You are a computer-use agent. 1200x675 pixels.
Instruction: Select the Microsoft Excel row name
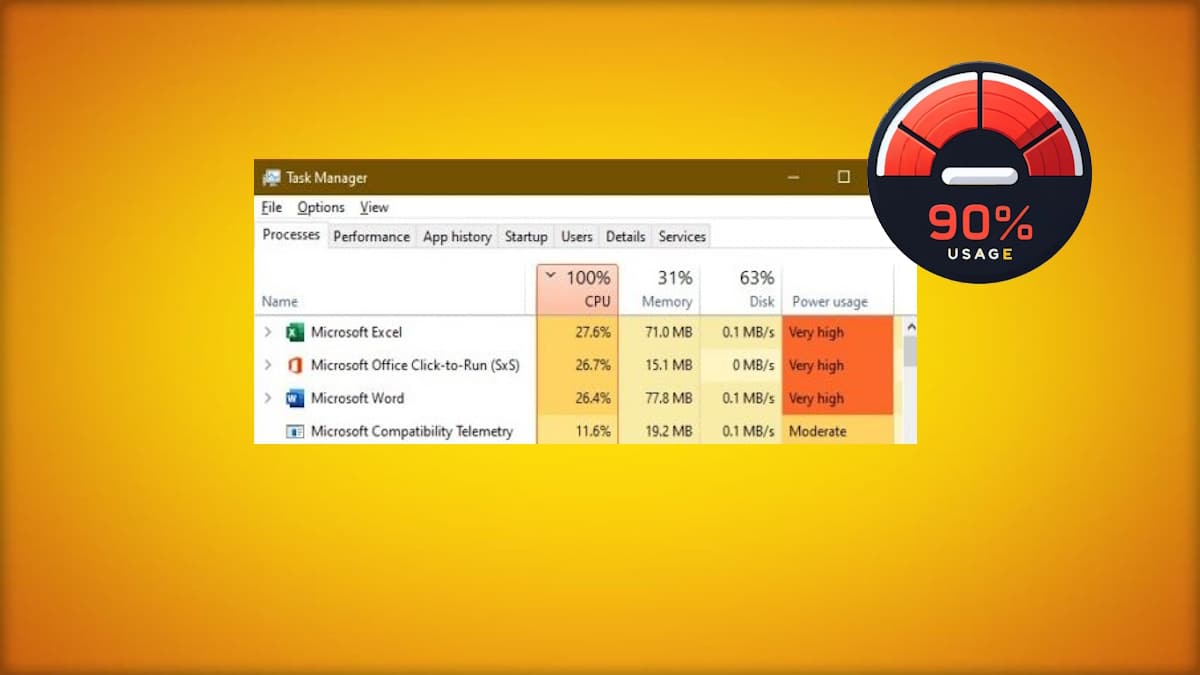pos(356,332)
